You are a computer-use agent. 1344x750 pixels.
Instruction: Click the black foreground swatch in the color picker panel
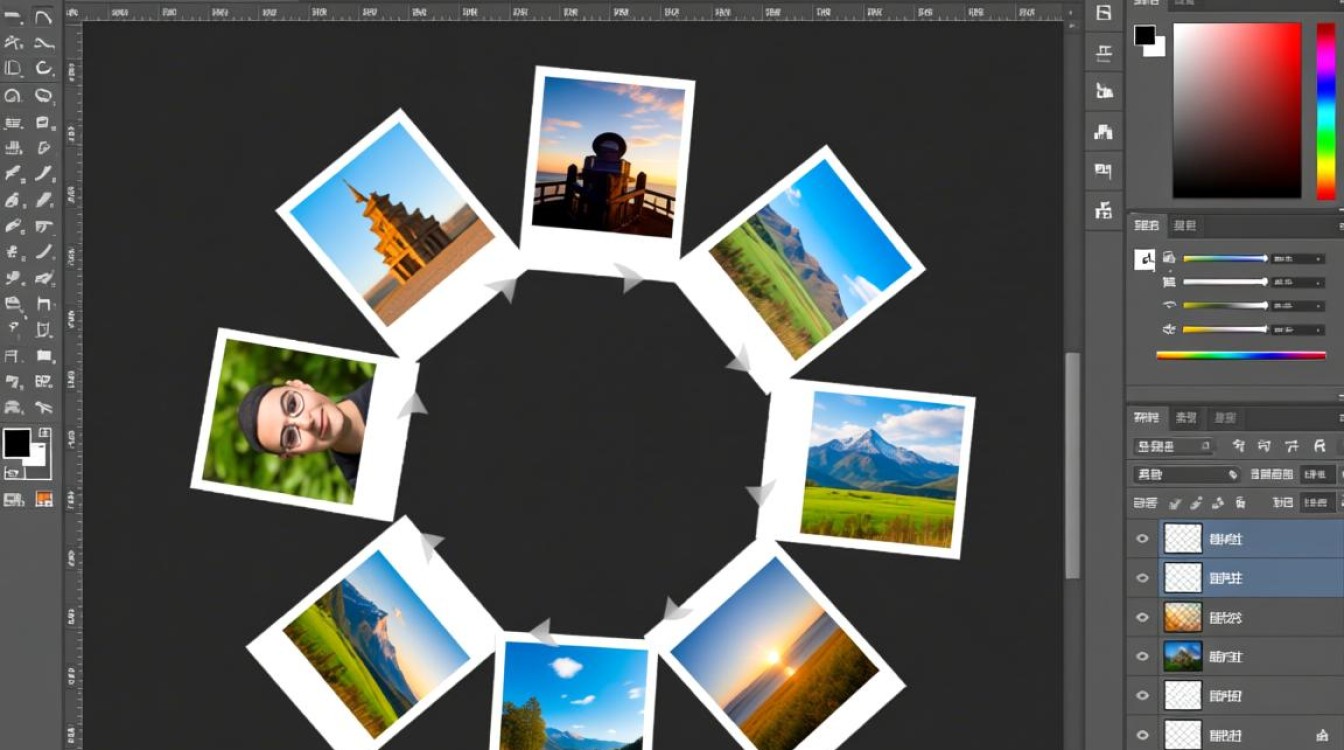(1145, 36)
